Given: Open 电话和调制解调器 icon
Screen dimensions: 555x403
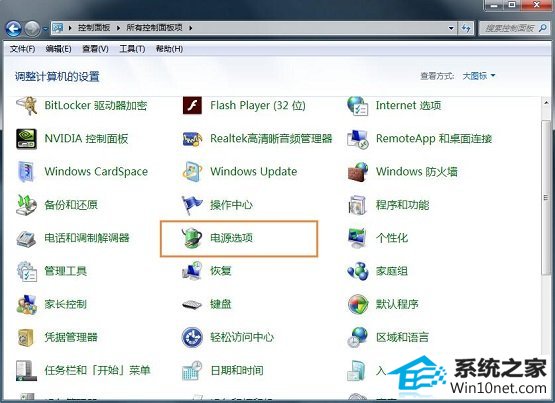Looking at the screenshot, I should 26,238.
